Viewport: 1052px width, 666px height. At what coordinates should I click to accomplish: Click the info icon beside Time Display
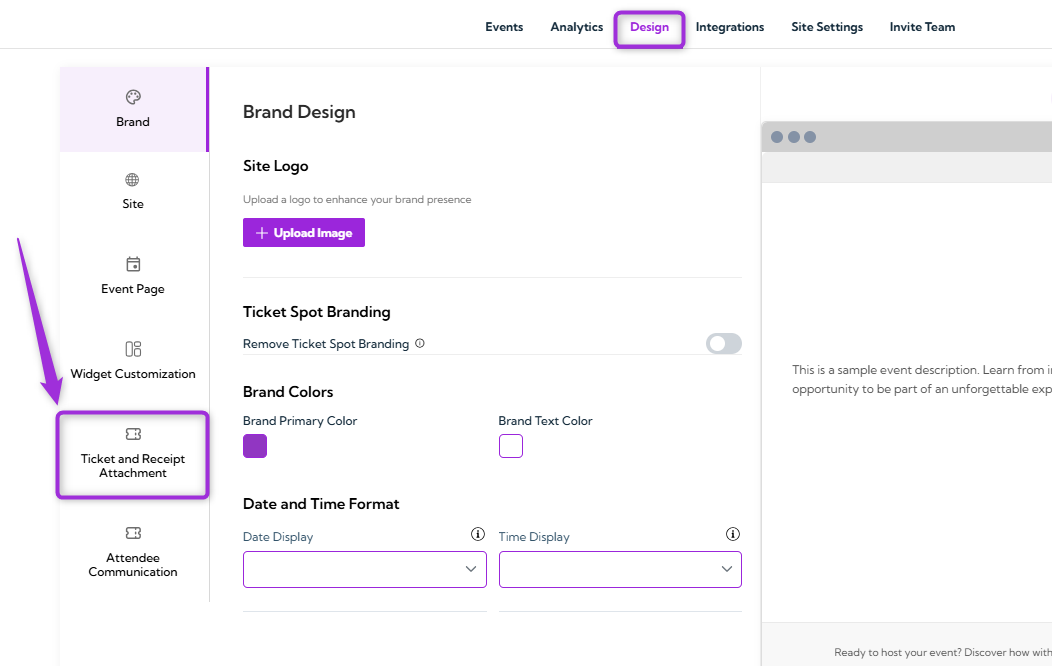(733, 533)
